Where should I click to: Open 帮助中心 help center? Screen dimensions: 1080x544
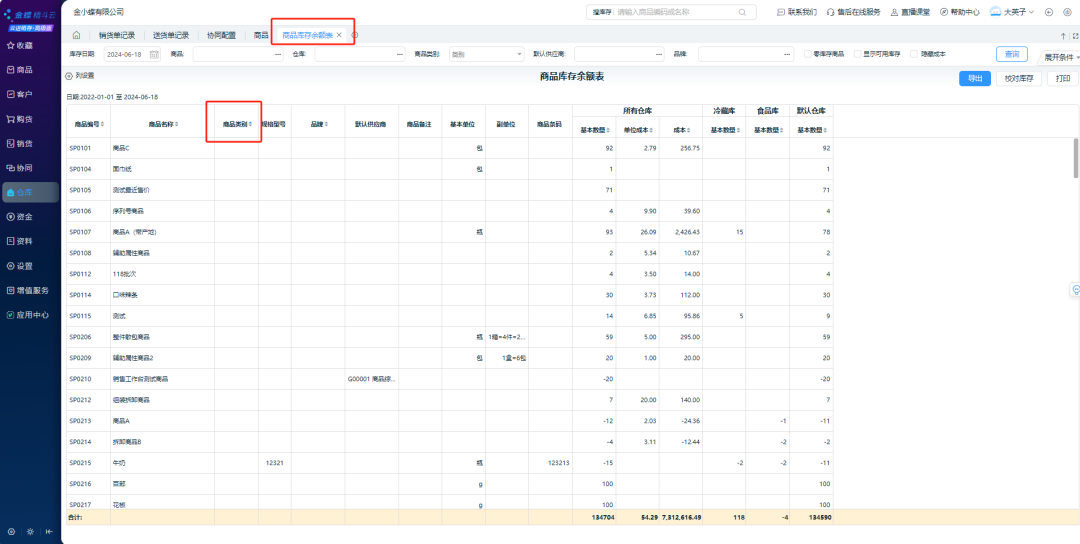click(x=961, y=12)
